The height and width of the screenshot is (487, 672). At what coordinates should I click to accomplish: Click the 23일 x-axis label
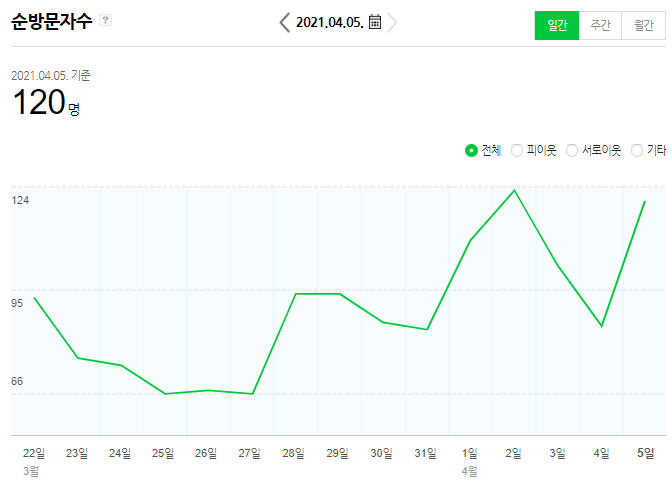tap(77, 453)
